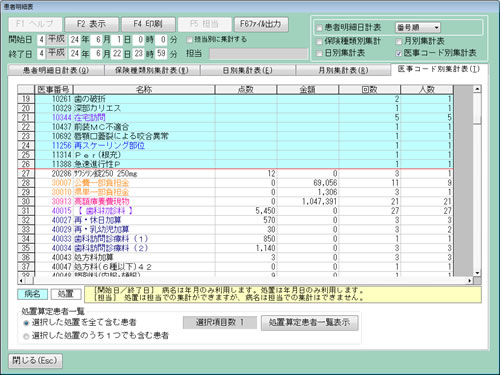The height and width of the screenshot is (375, 500).
Task: Close the window with 閉じる(Esc)
Action: click(x=35, y=361)
